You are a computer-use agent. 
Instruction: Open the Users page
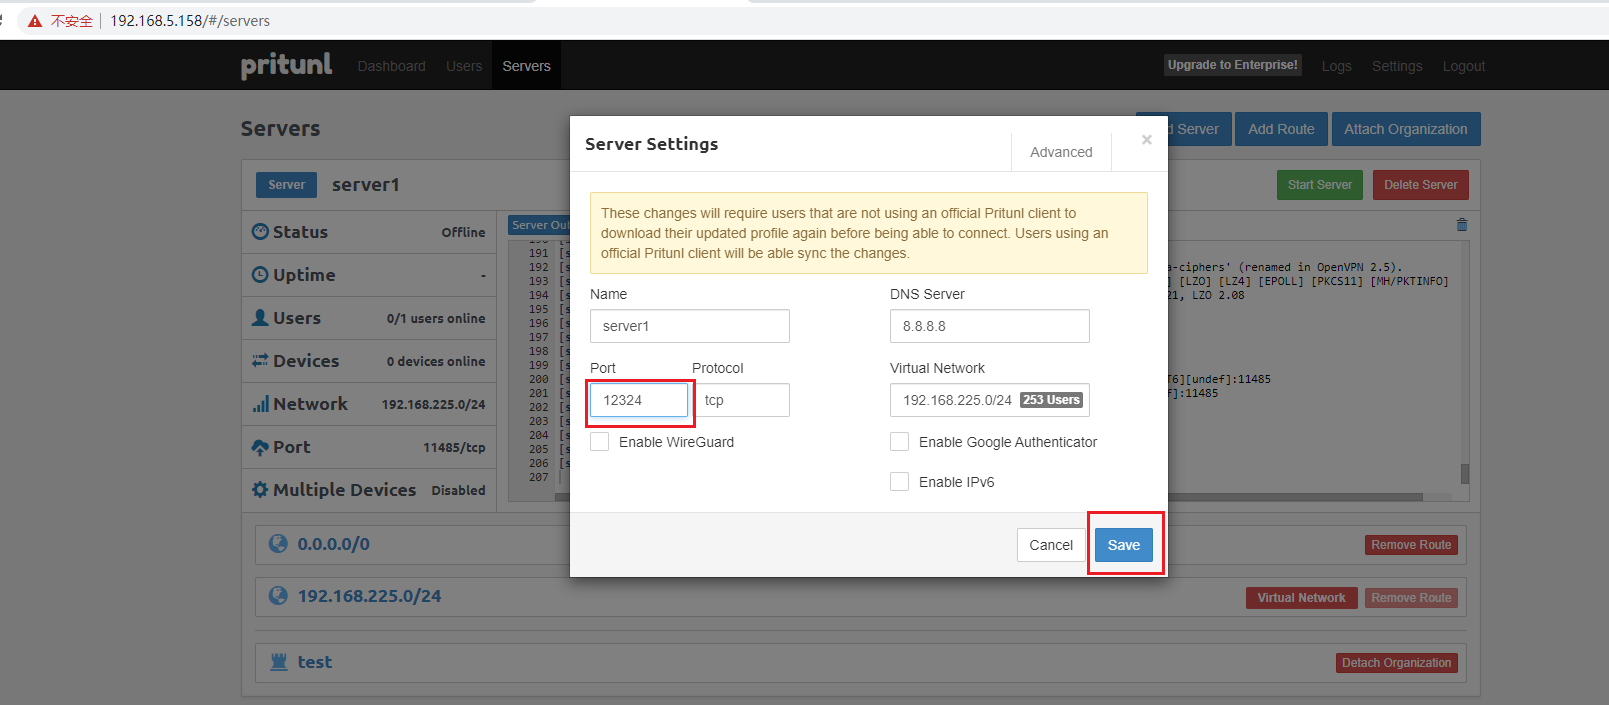[464, 66]
